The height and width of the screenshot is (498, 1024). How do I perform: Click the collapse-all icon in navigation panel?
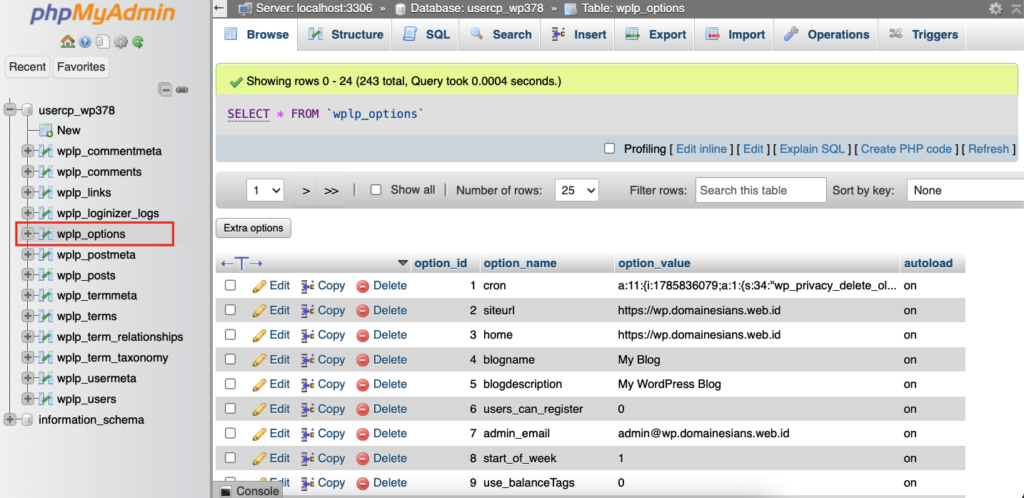pyautogui.click(x=166, y=89)
